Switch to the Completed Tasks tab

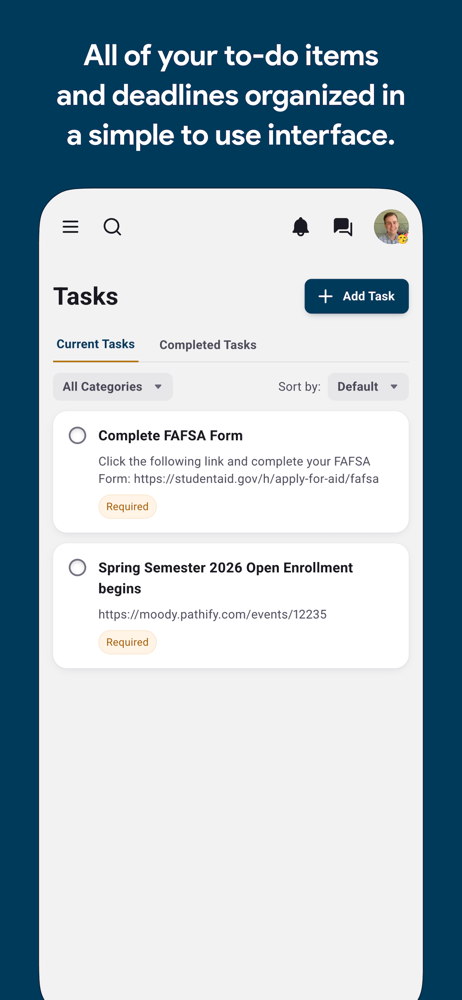(208, 345)
